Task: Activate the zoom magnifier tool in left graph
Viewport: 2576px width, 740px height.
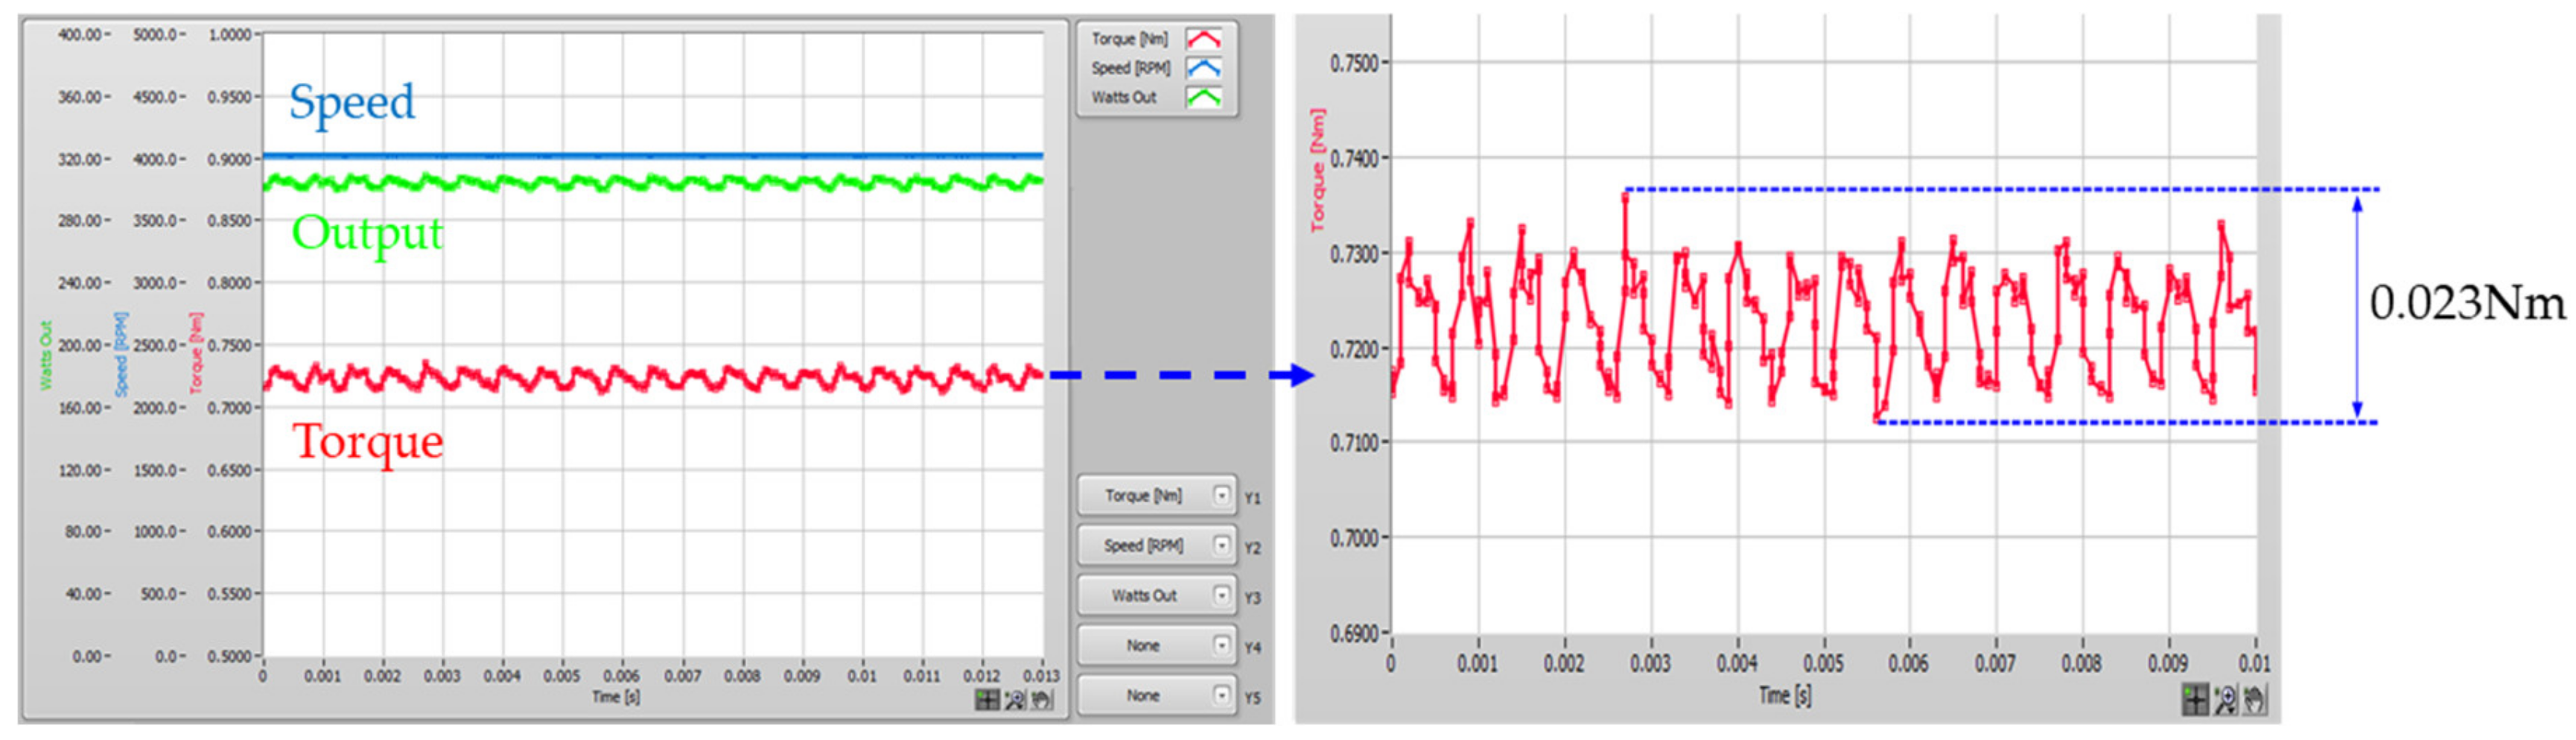Action: tap(1014, 699)
